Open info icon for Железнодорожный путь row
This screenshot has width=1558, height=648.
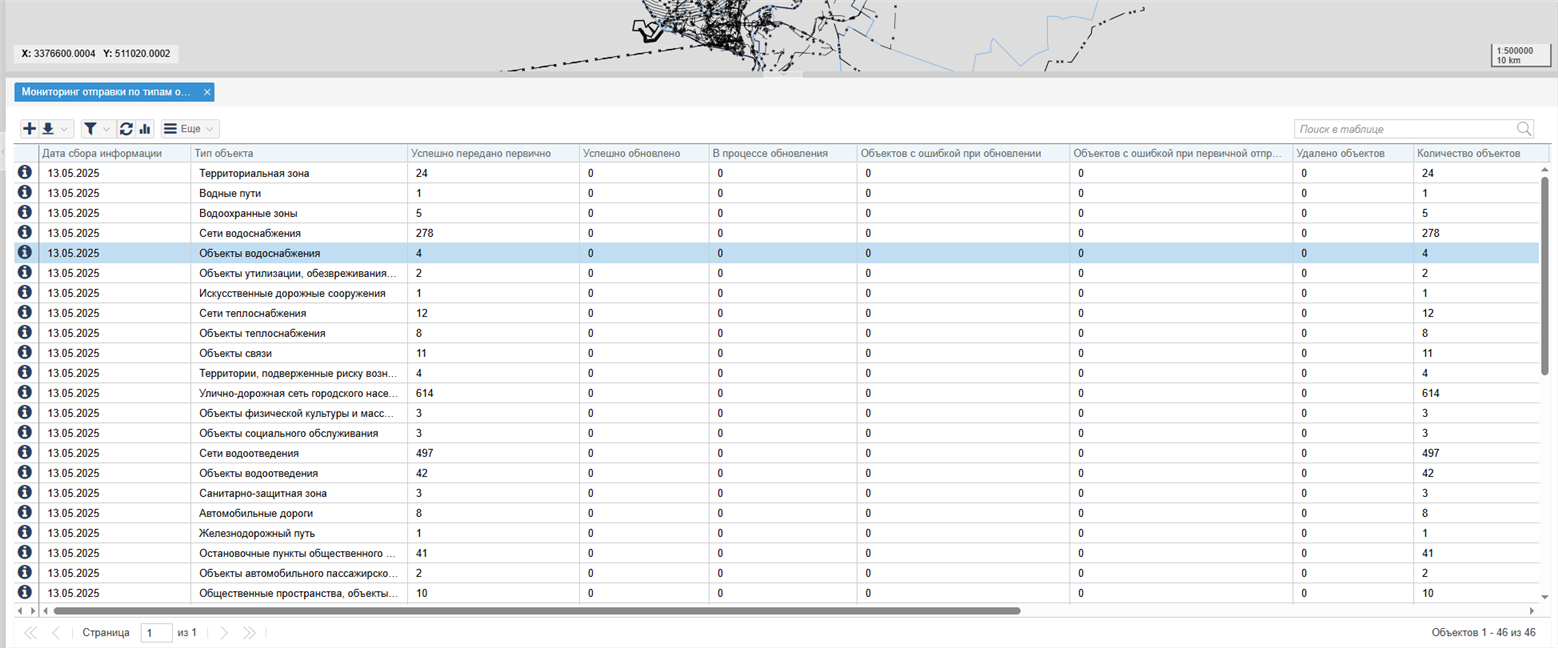[x=25, y=532]
